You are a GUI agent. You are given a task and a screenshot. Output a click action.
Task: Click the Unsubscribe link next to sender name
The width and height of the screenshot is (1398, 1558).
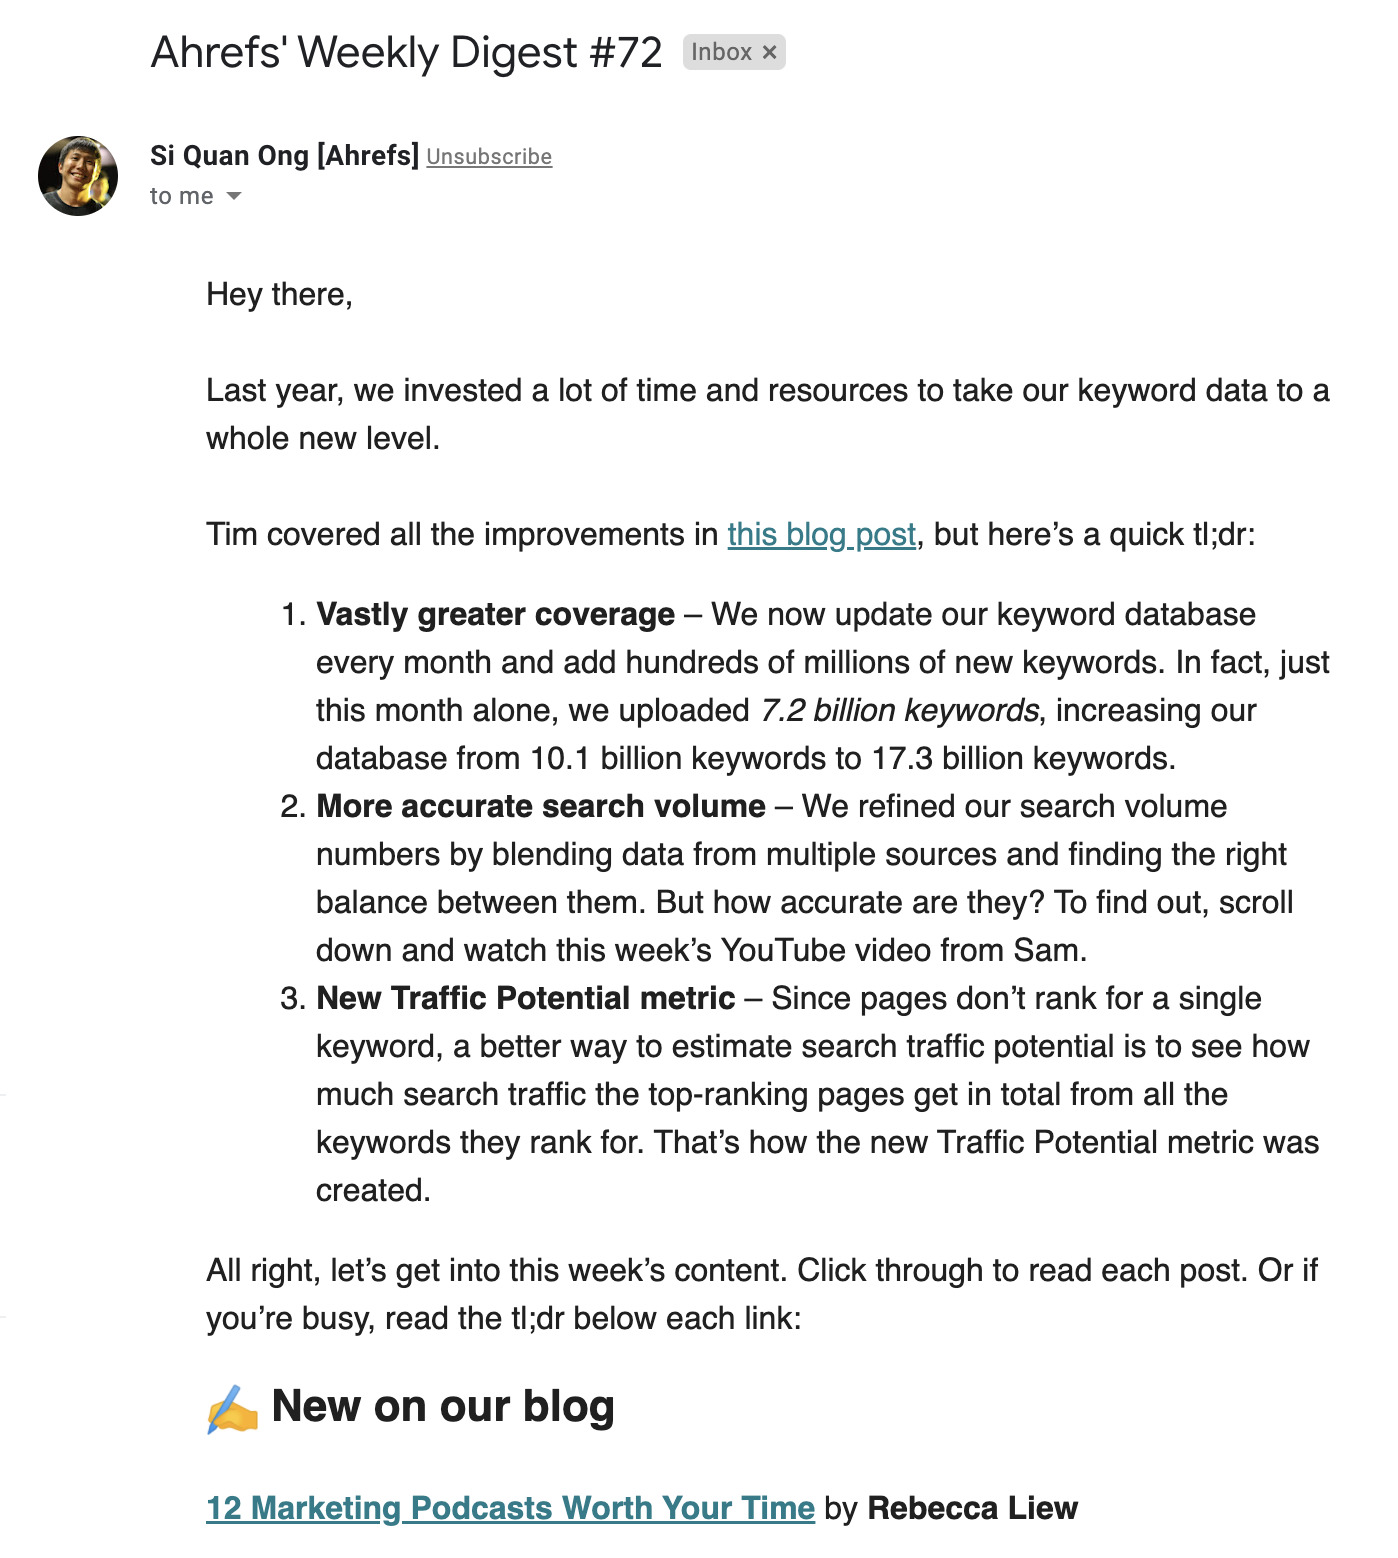489,157
